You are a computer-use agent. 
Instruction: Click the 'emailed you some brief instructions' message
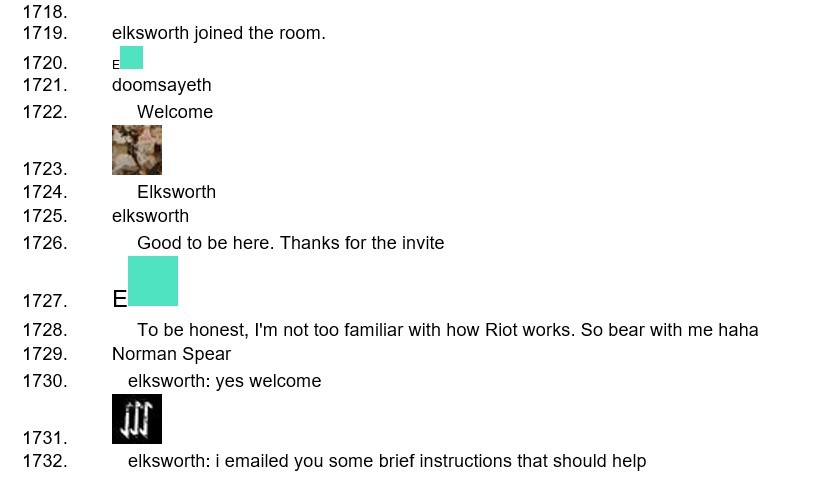(x=386, y=461)
